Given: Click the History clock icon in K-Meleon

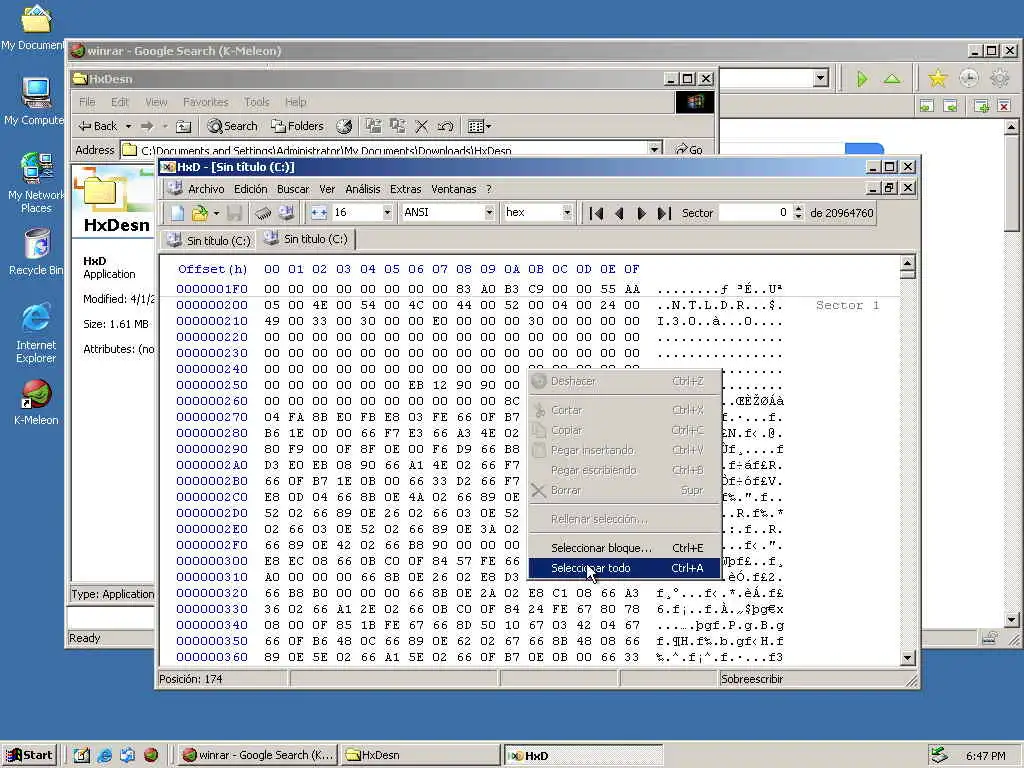Looking at the screenshot, I should [x=968, y=79].
